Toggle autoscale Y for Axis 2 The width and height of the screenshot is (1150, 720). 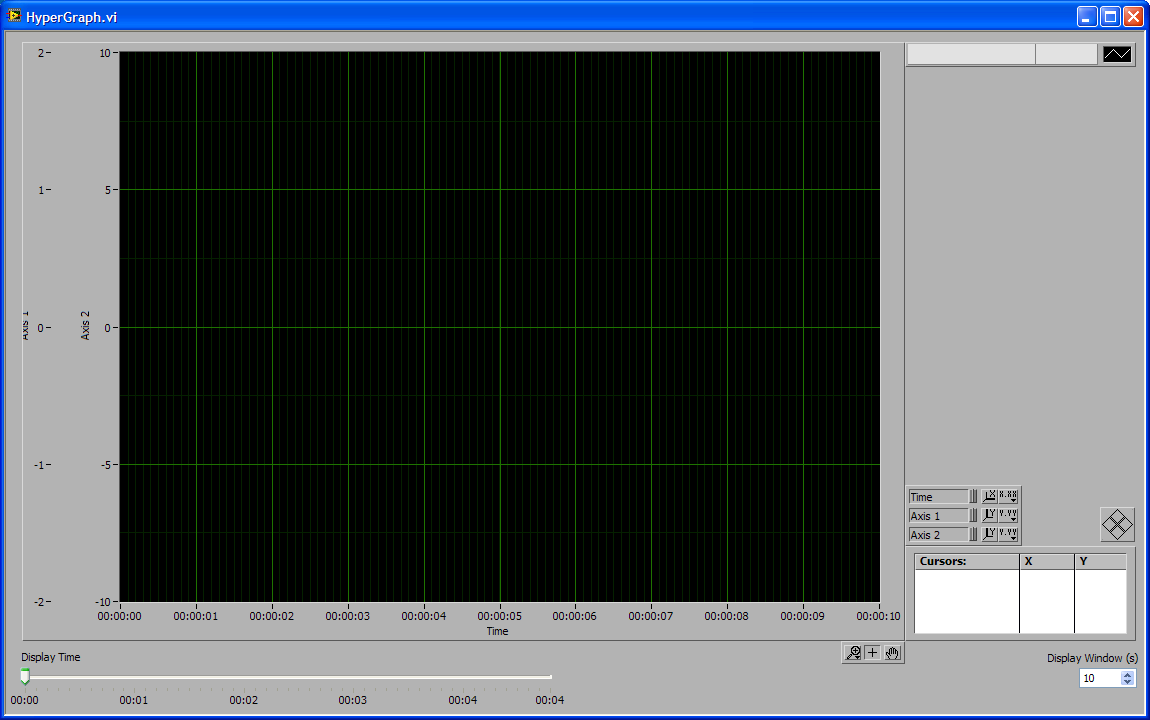pos(989,535)
